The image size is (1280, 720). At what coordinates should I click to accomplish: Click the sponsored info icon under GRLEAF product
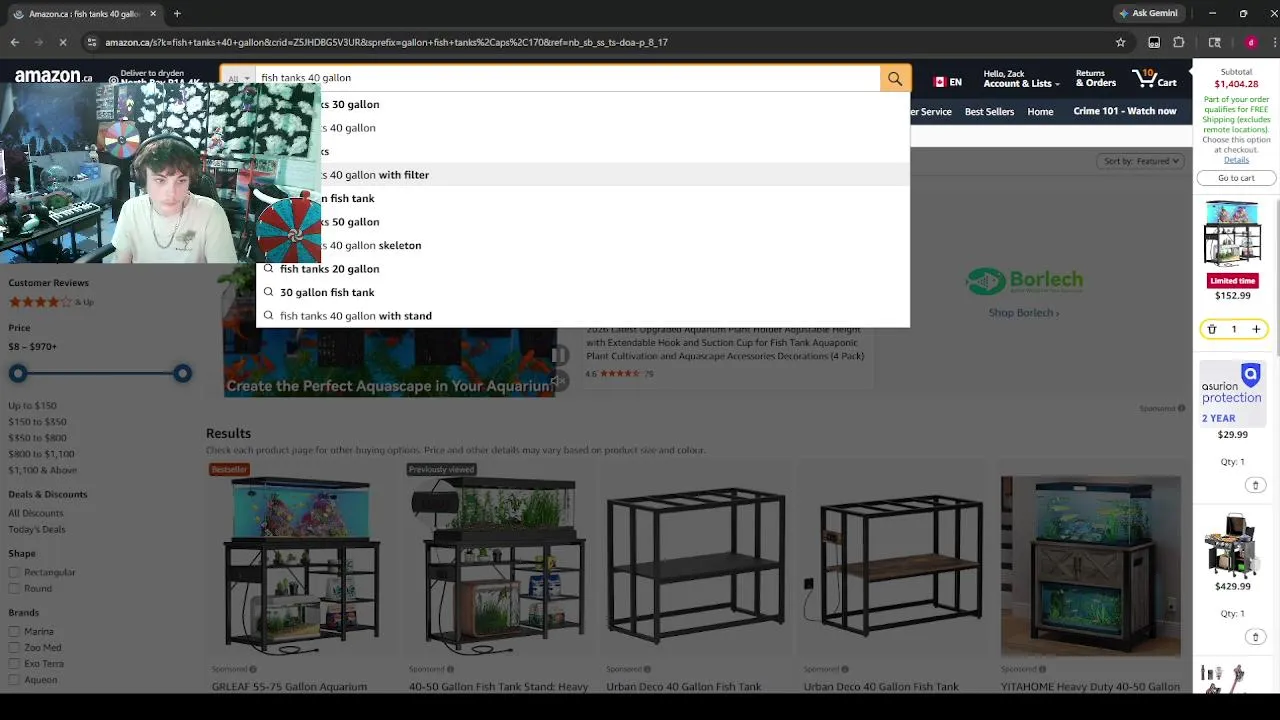tap(253, 669)
